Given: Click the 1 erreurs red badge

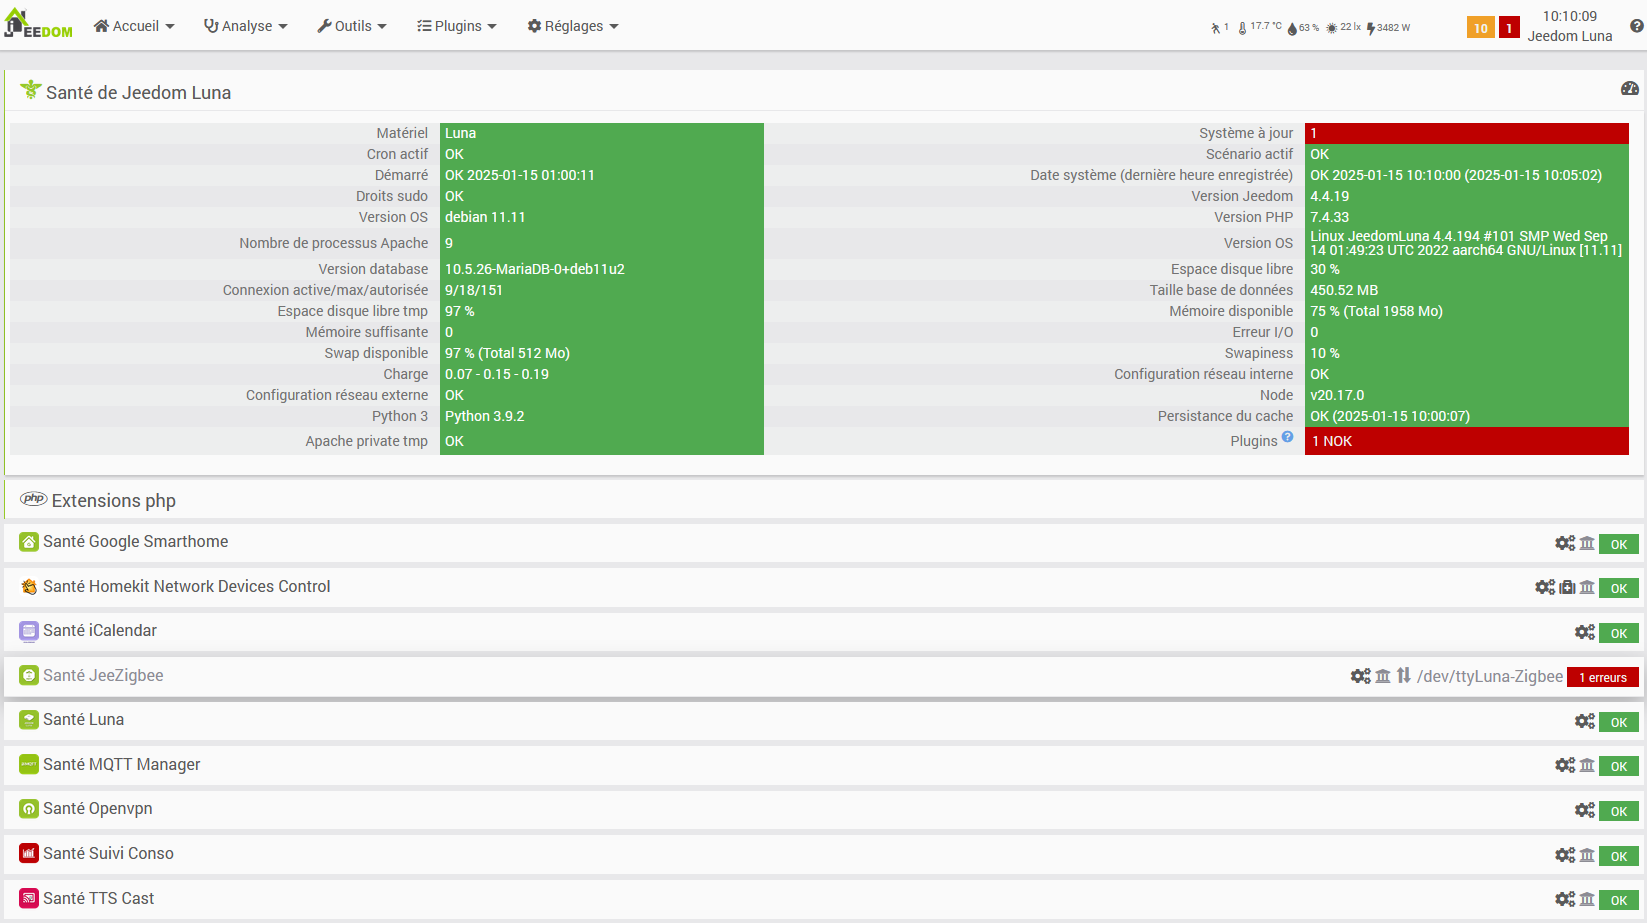Looking at the screenshot, I should pos(1603,677).
